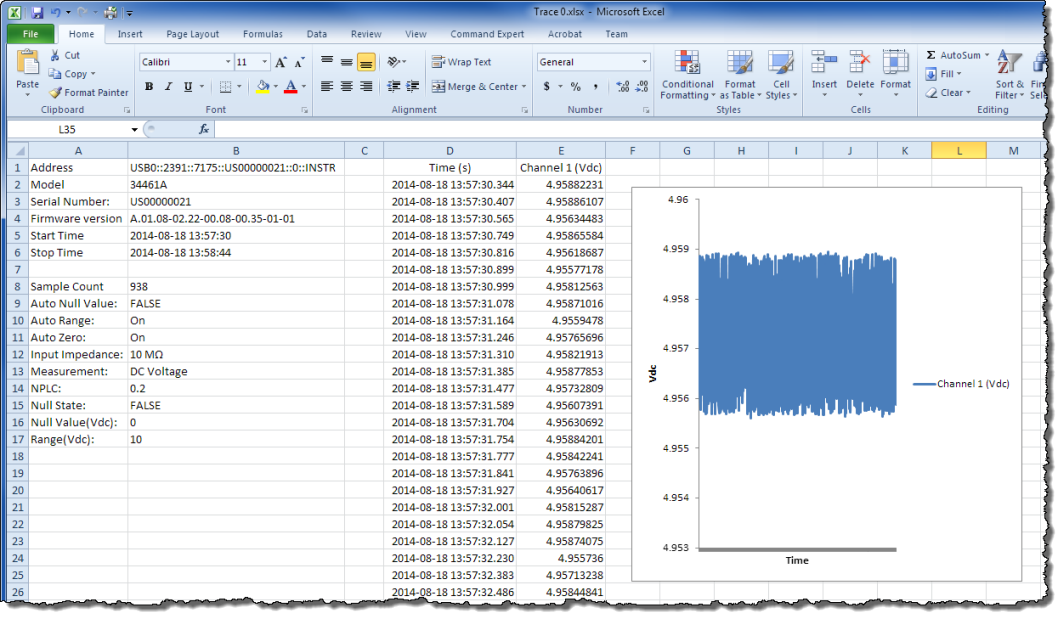
Task: Toggle Italic formatting
Action: (x=168, y=86)
